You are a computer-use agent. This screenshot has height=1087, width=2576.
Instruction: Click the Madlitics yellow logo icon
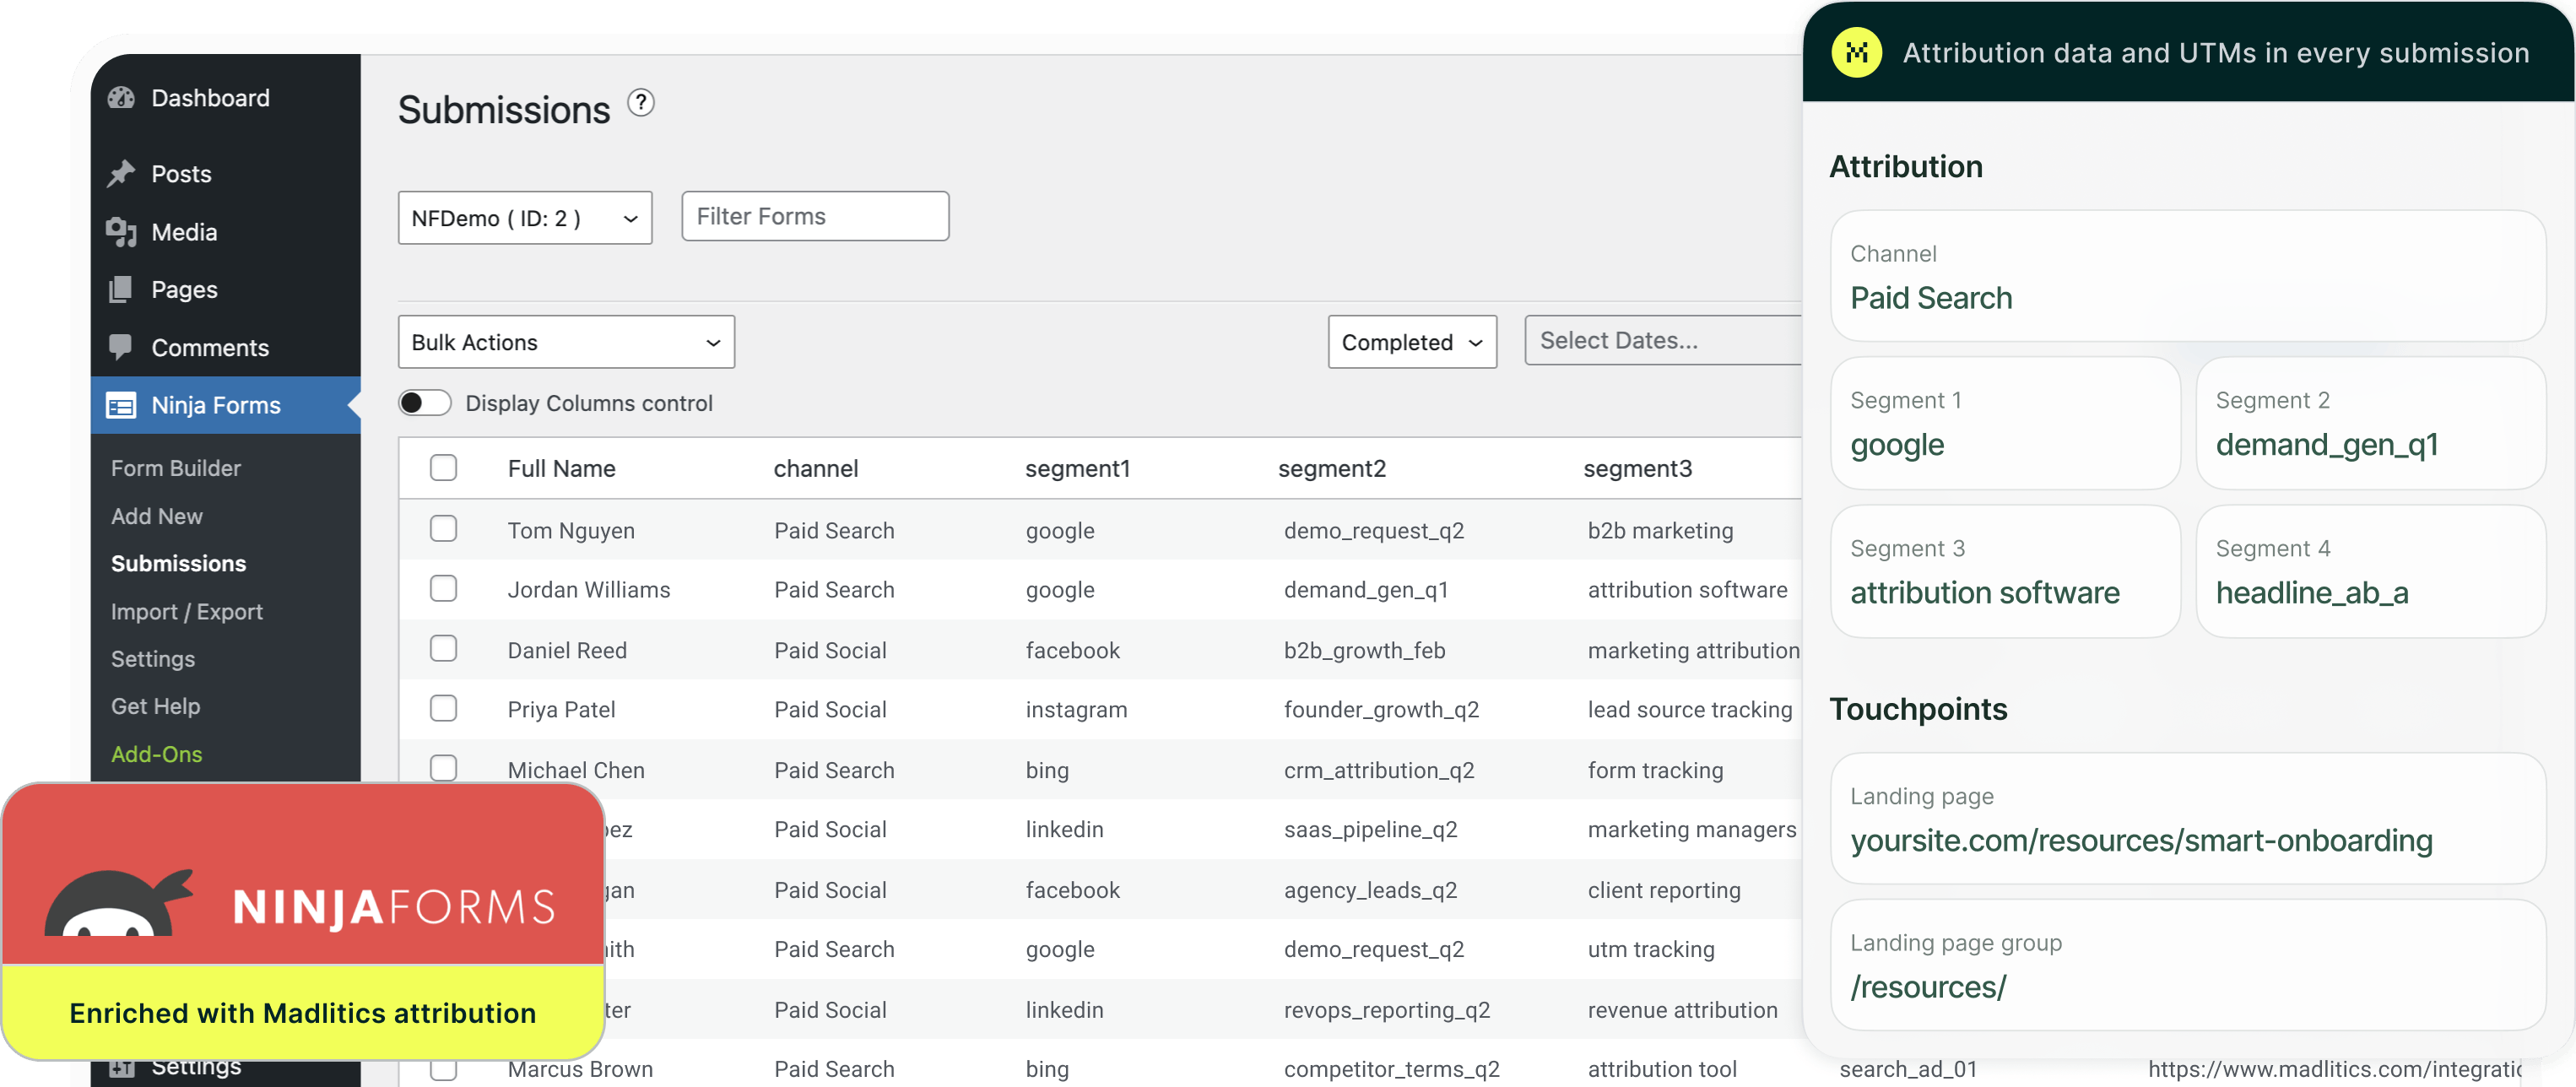1856,52
